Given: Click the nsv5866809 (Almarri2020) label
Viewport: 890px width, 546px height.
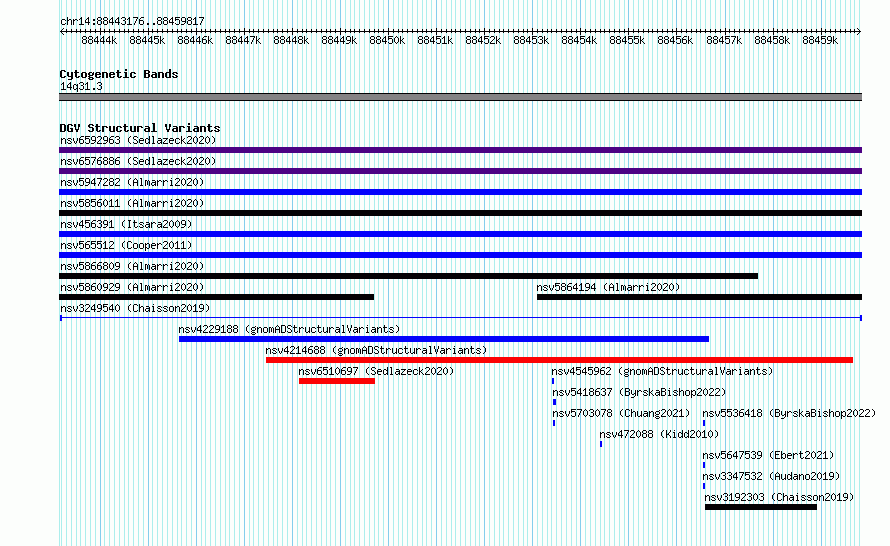Looking at the screenshot, I should click(x=132, y=266).
